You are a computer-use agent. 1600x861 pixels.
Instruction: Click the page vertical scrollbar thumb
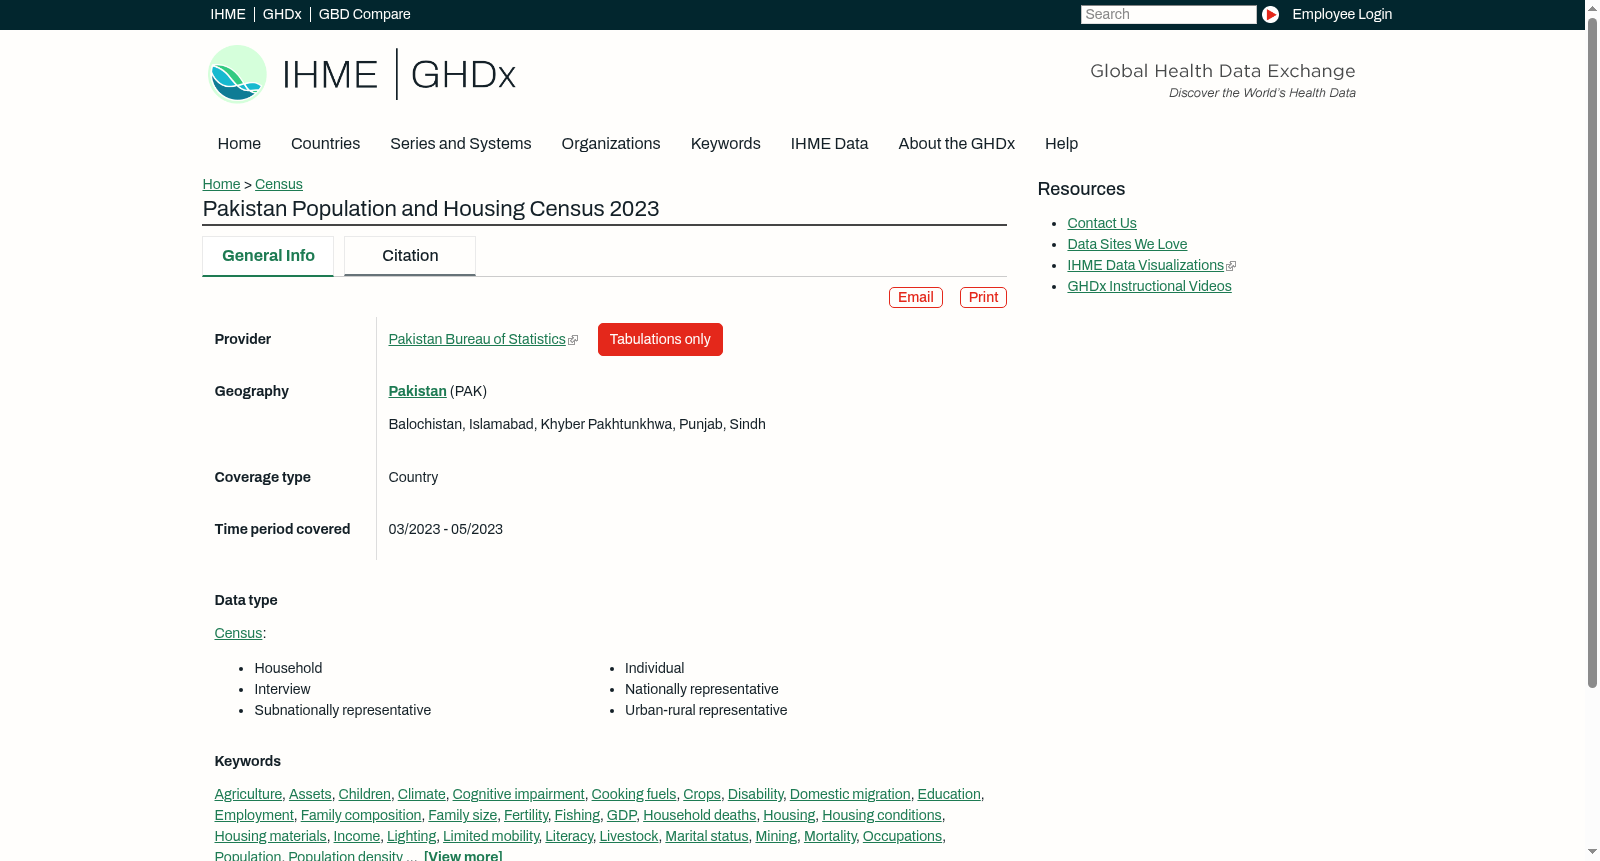[1592, 352]
